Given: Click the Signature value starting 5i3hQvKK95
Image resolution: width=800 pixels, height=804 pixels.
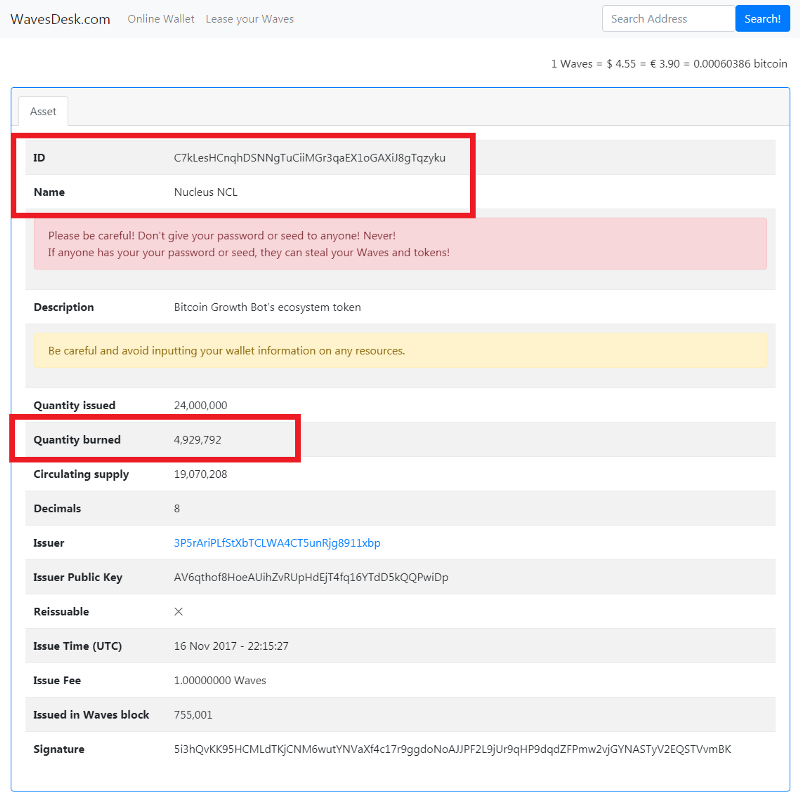Looking at the screenshot, I should [452, 749].
